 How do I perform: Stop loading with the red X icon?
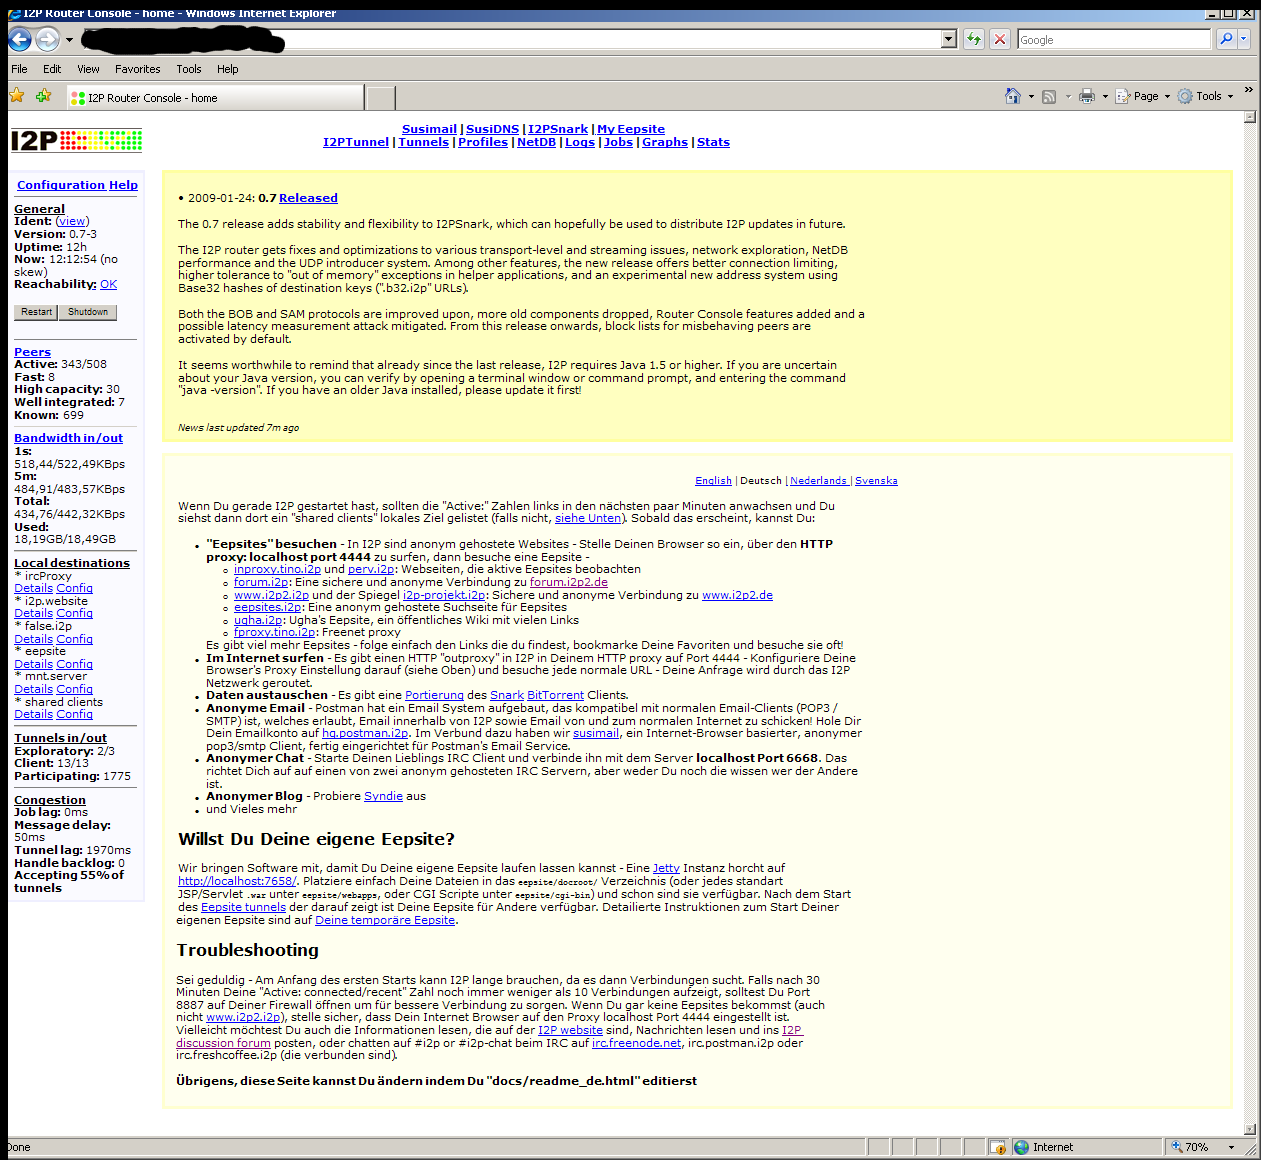[1000, 39]
